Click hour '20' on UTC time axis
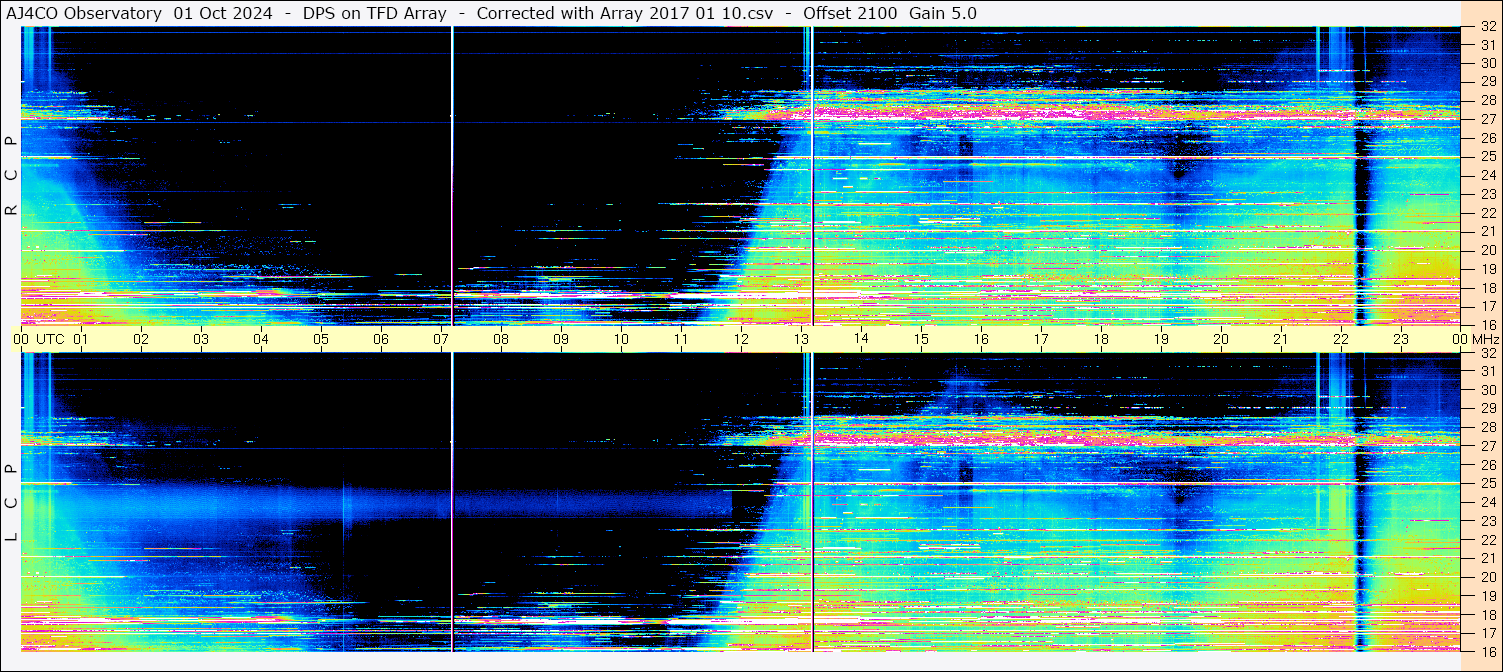The width and height of the screenshot is (1503, 672). [1221, 339]
